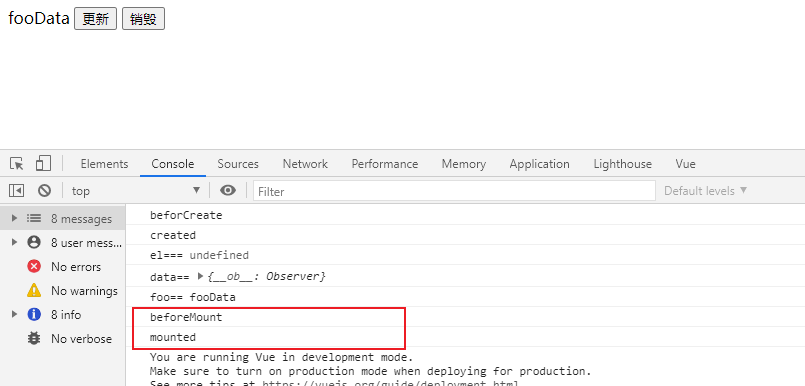Click the {__ob__: Observer} object text

pos(266,276)
